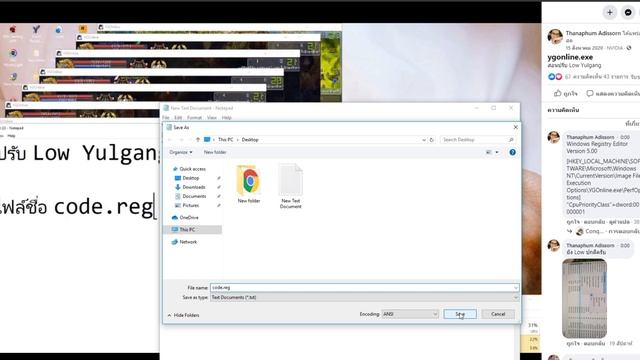Open the image thumbnail in the second comment
Viewport: 640px width, 360px height.
(x=584, y=298)
